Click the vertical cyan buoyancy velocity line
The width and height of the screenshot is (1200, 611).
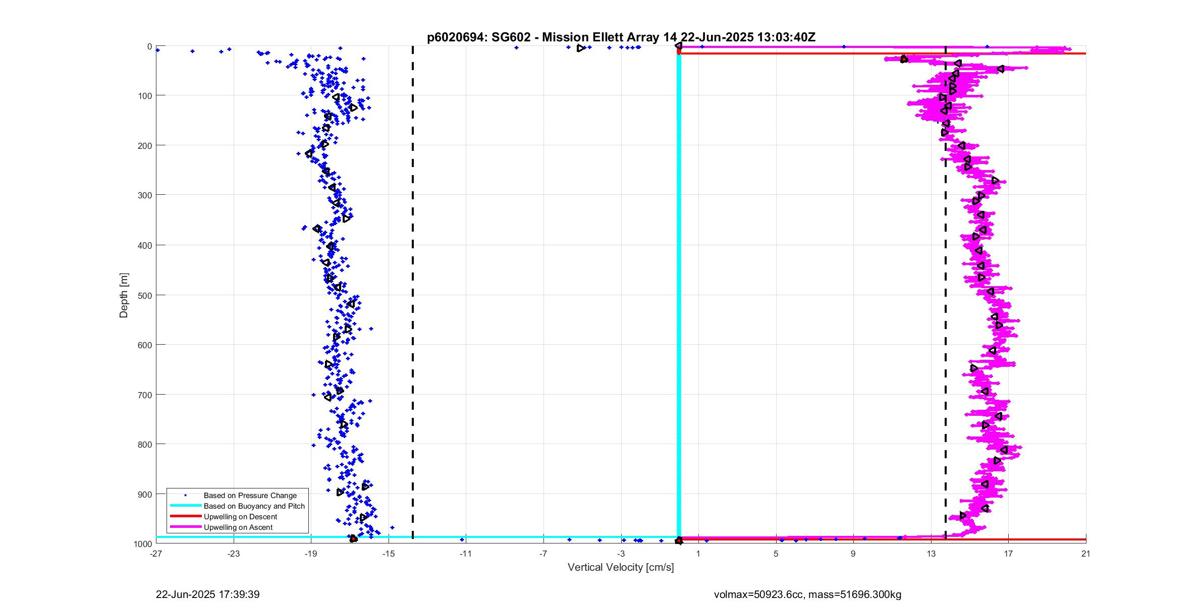pyautogui.click(x=679, y=295)
